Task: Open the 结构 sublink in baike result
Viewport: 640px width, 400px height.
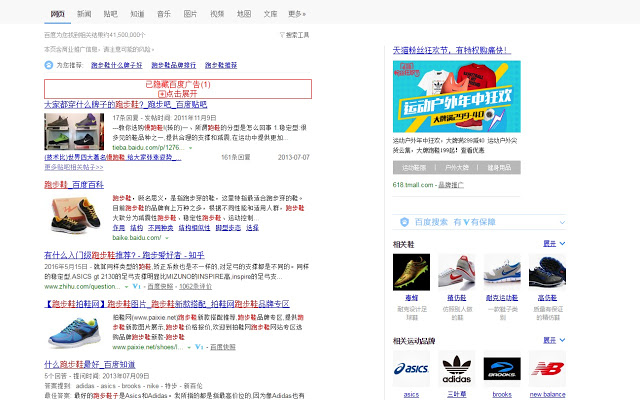Action: click(136, 228)
